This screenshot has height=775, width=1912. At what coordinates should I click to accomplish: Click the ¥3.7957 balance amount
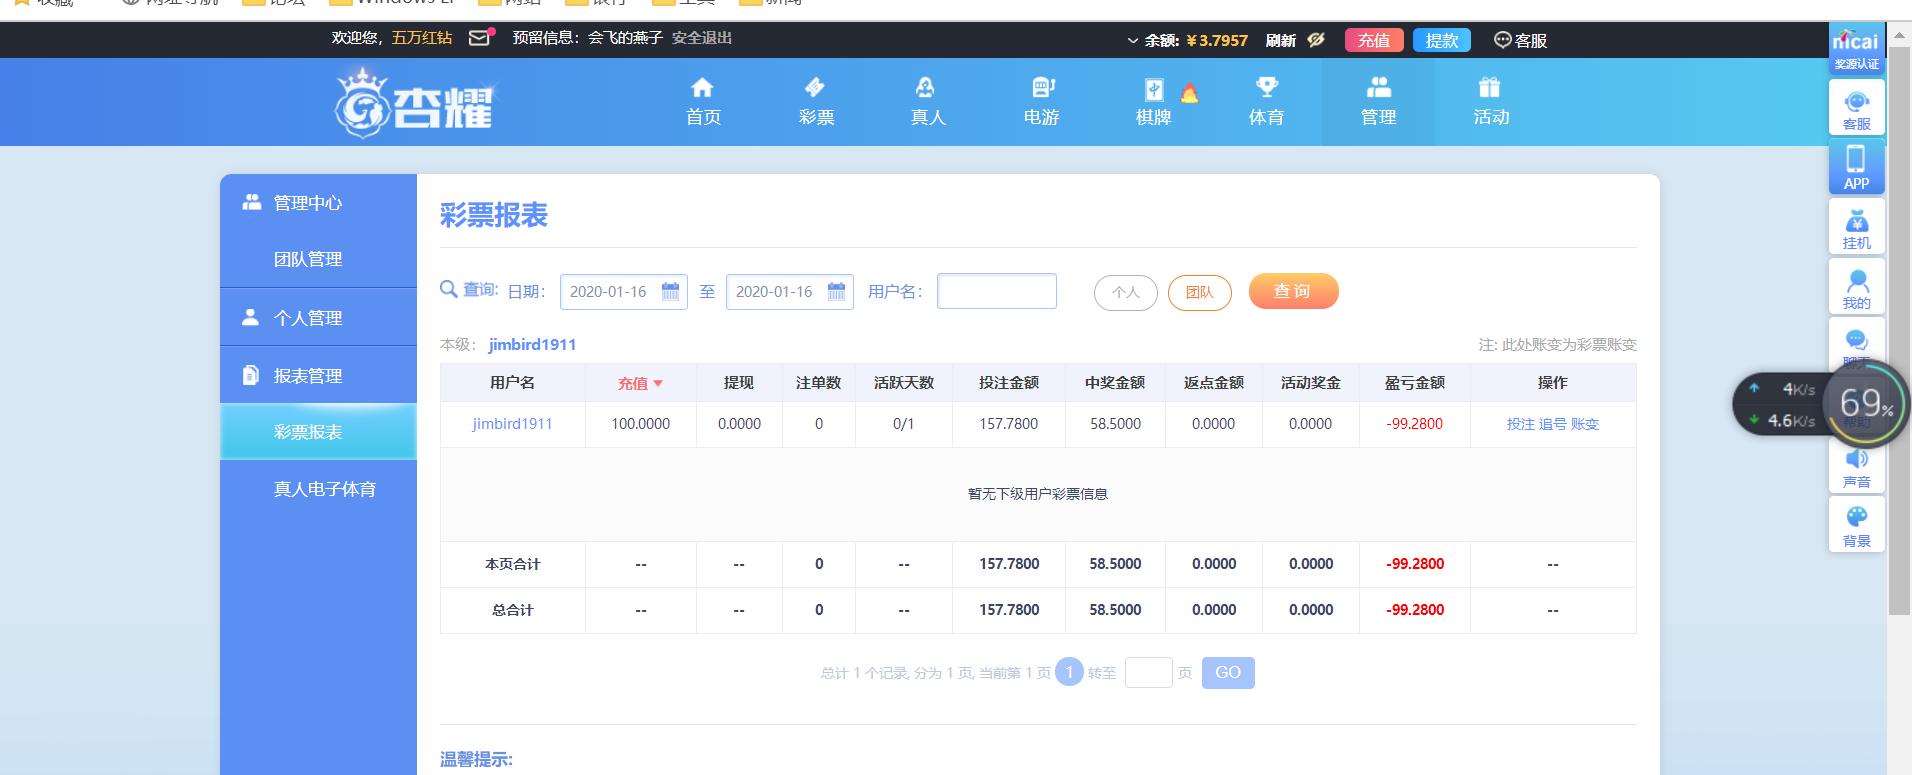(x=1217, y=41)
